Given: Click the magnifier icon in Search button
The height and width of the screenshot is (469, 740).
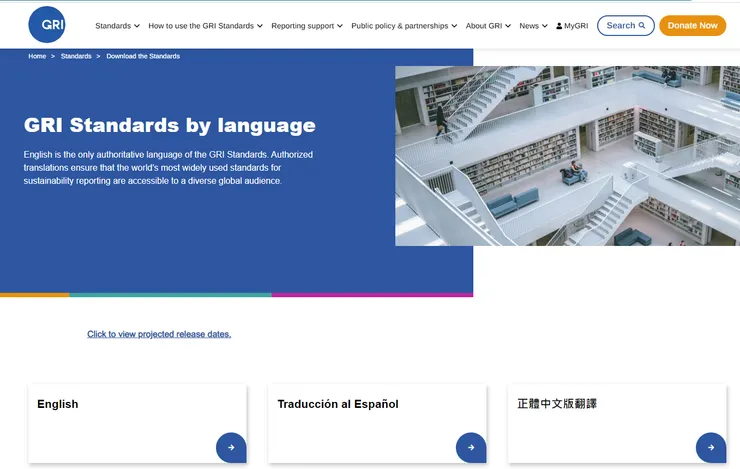Looking at the screenshot, I should click(x=642, y=25).
